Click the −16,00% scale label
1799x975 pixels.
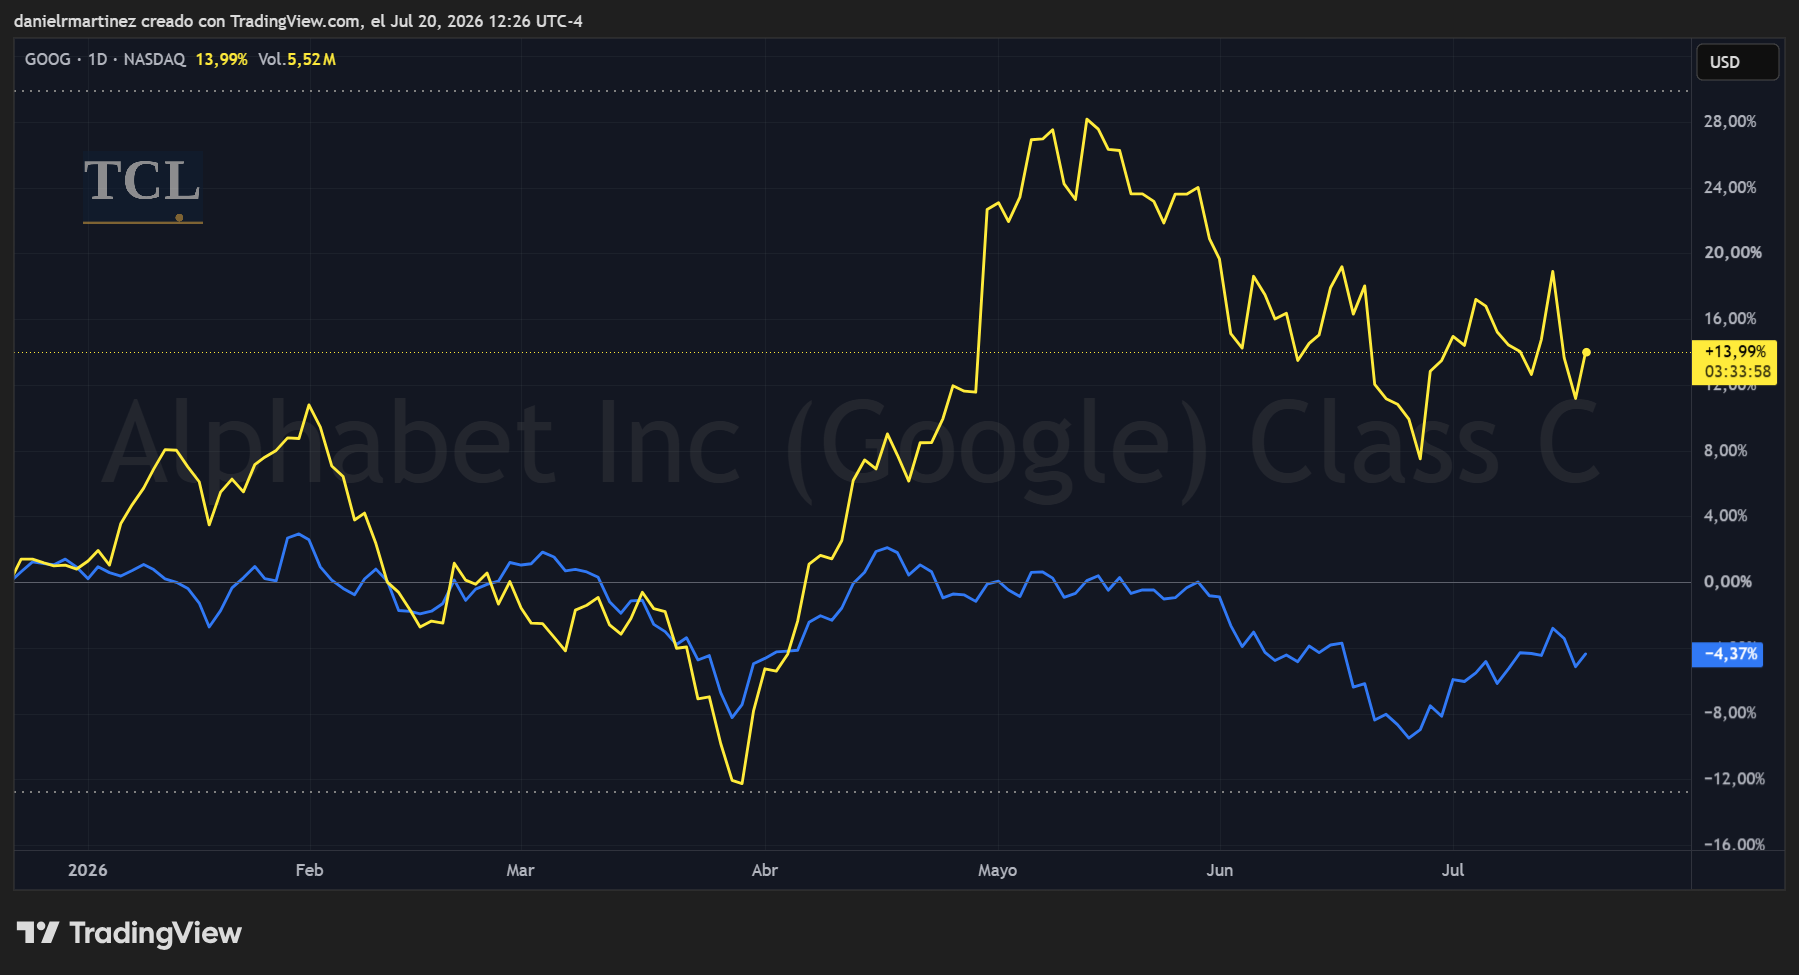pos(1734,844)
